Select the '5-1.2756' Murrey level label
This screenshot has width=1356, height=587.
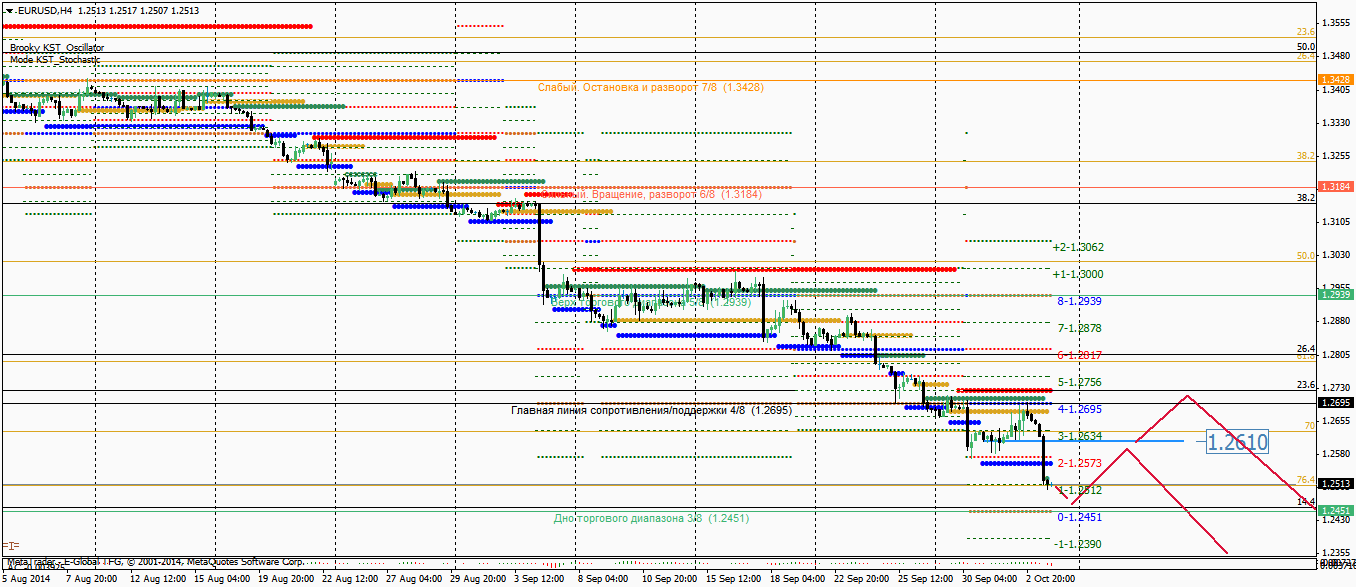pyautogui.click(x=1080, y=382)
